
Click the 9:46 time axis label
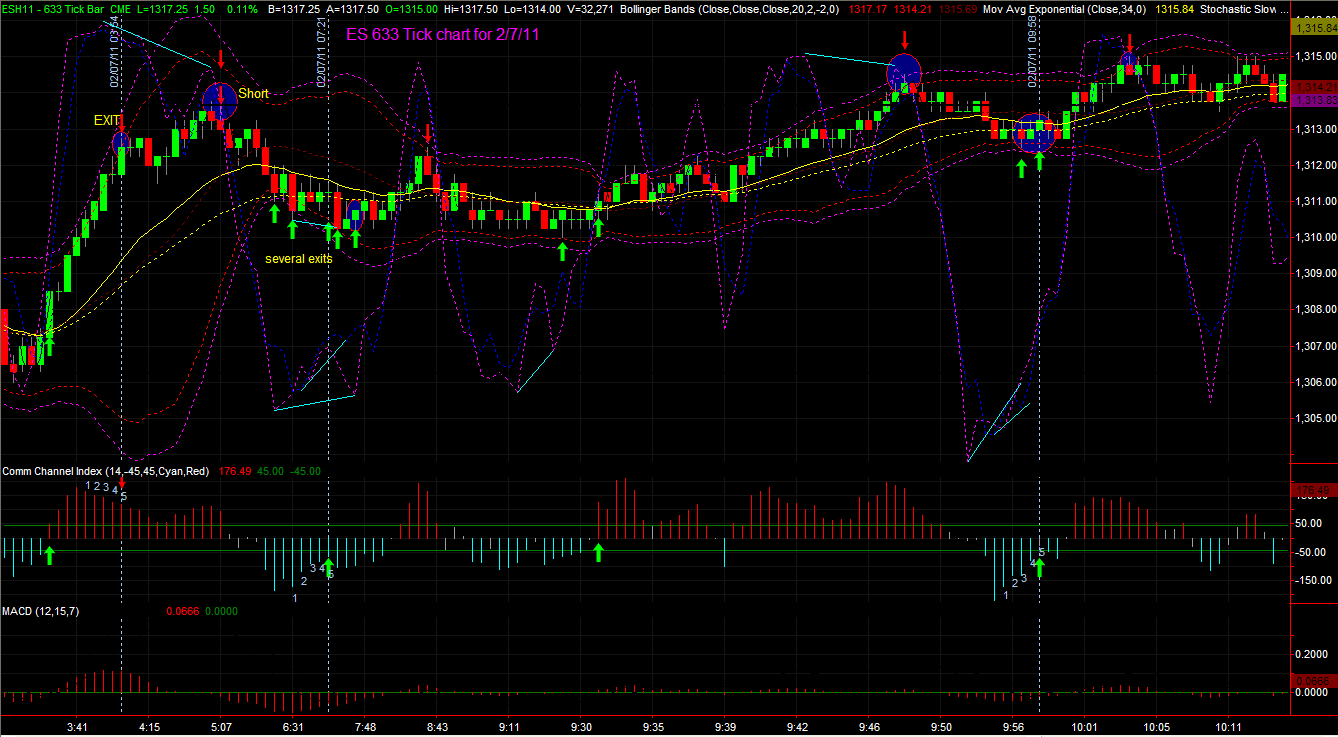pos(869,727)
